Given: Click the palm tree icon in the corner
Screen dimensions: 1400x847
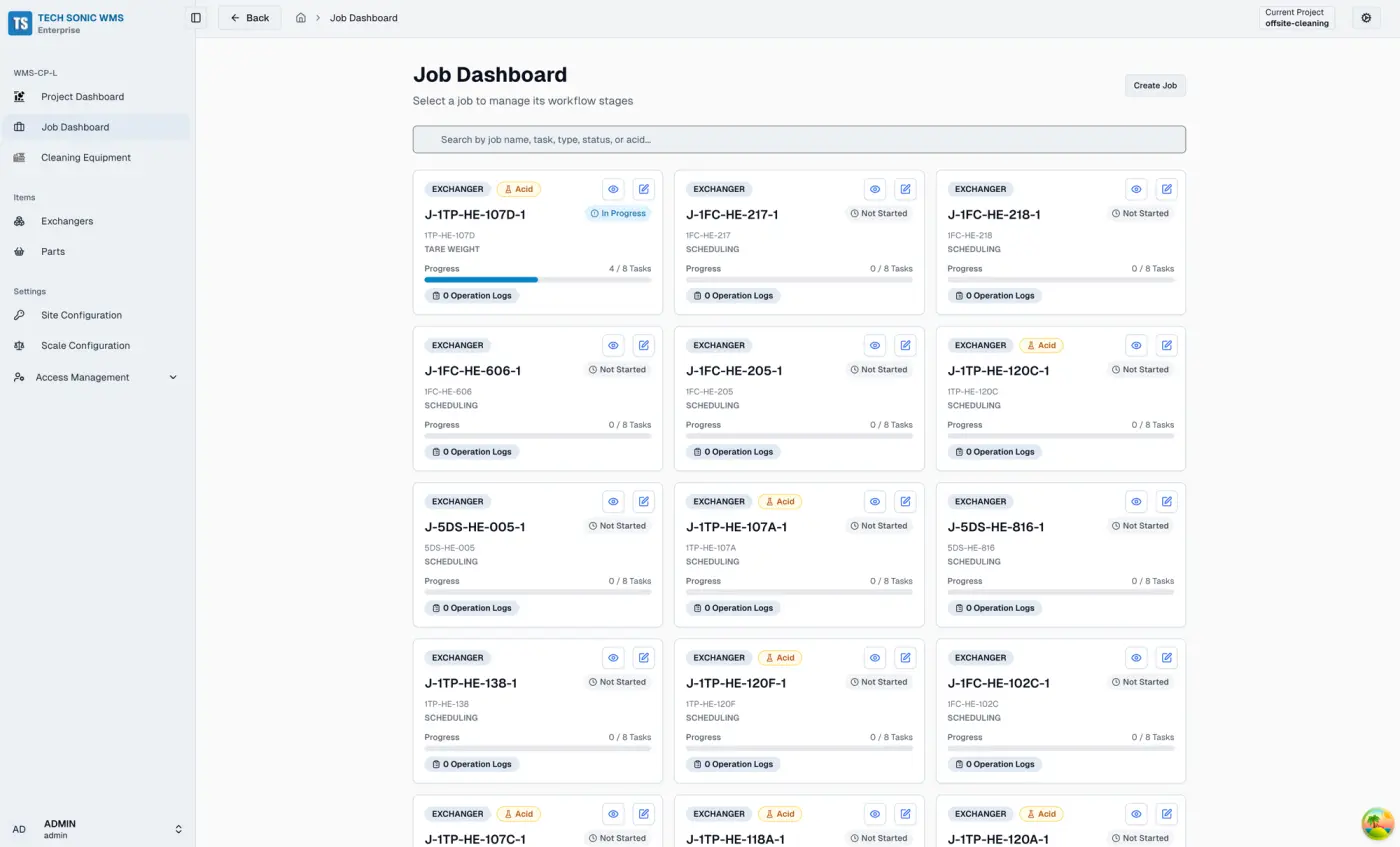Looking at the screenshot, I should 1378,824.
